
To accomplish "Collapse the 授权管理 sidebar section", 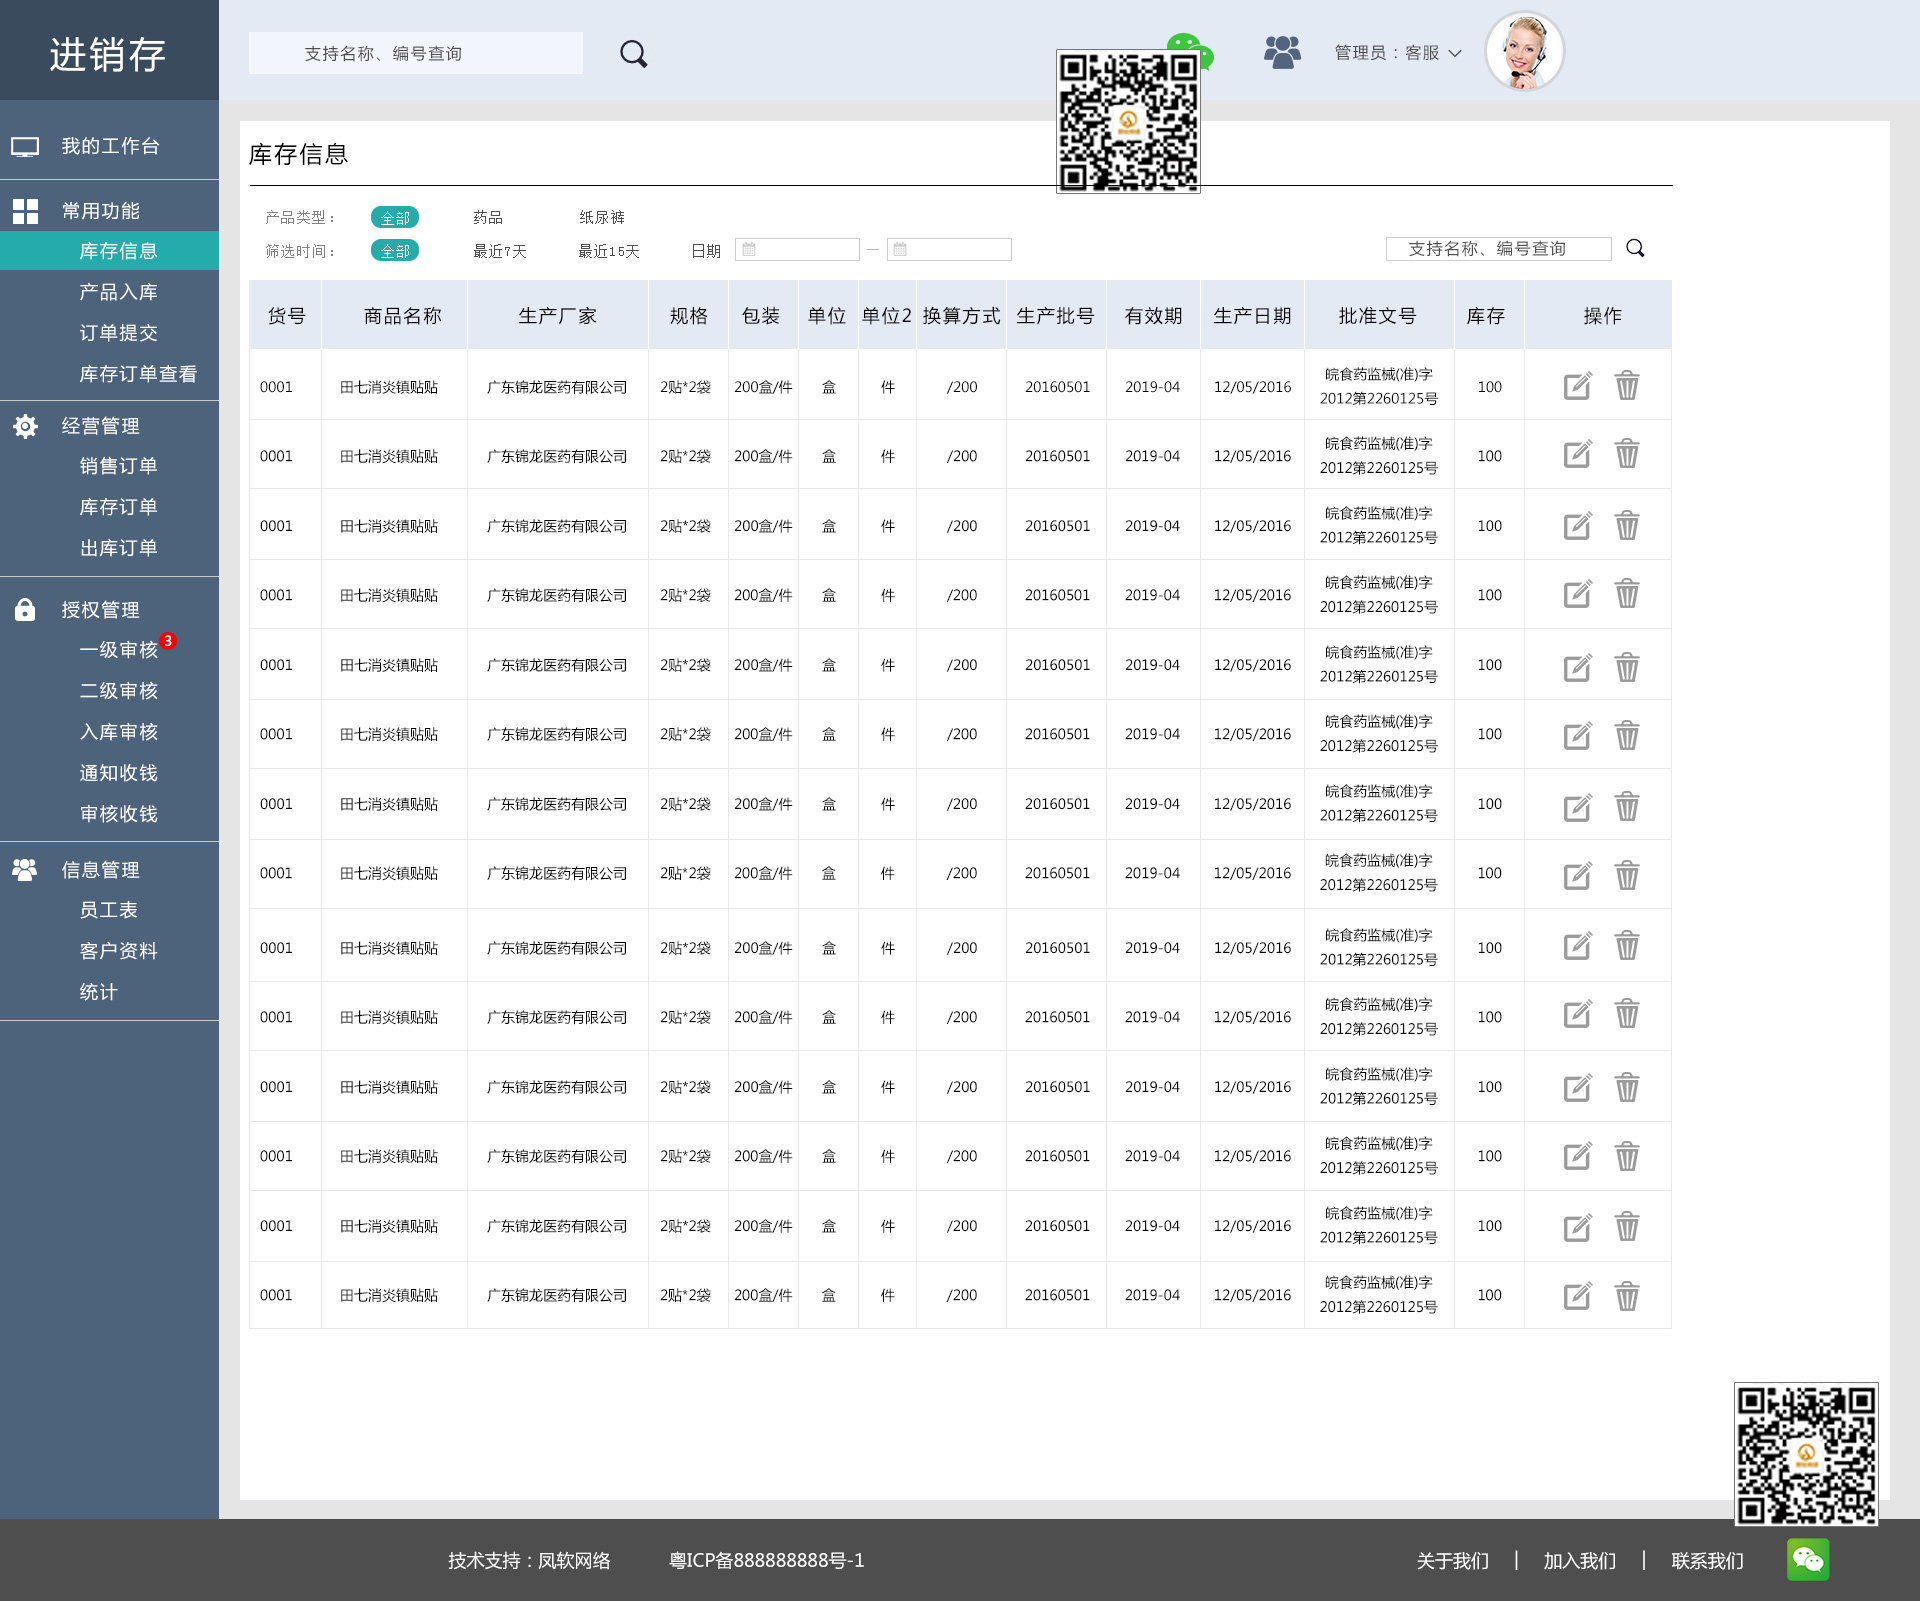I will [x=100, y=610].
